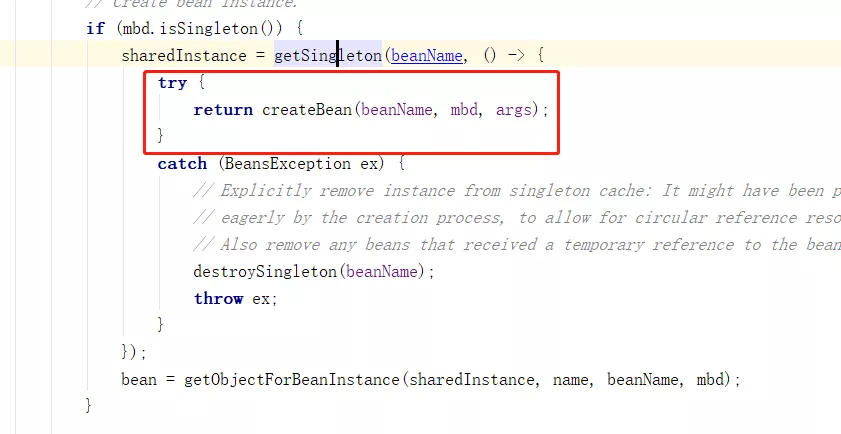Click the getSingleton method name
The height and width of the screenshot is (434, 841).
click(327, 56)
